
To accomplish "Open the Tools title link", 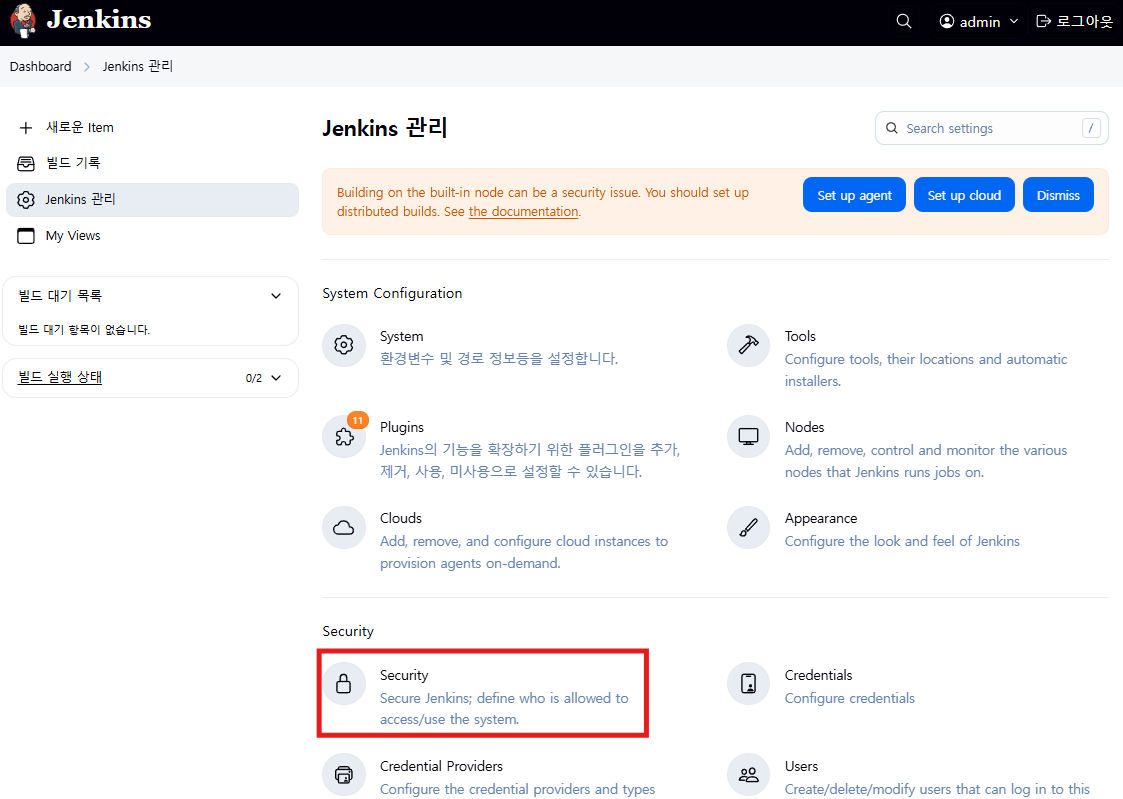I will [800, 336].
